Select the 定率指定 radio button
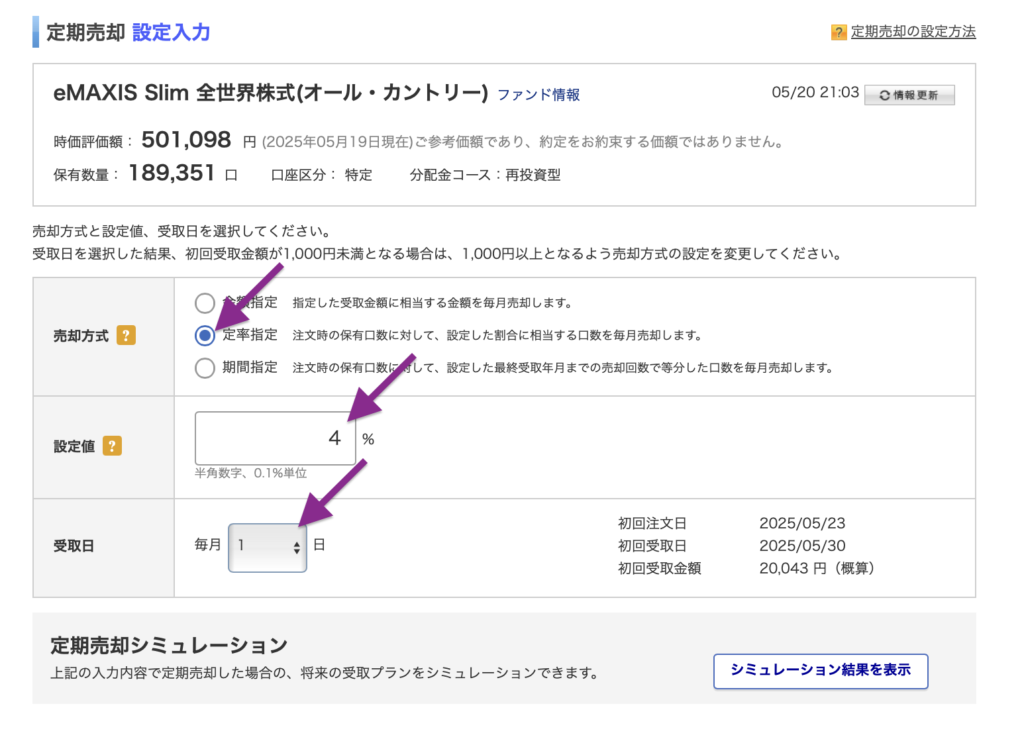1024x743 pixels. click(205, 336)
